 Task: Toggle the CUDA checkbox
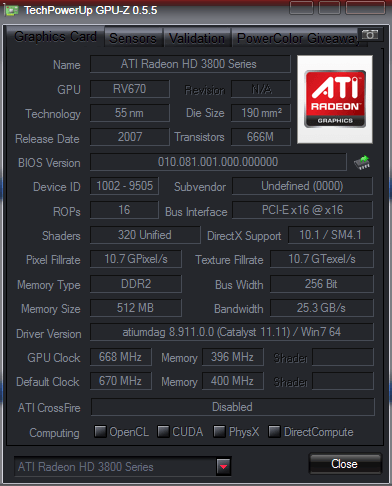point(163,431)
